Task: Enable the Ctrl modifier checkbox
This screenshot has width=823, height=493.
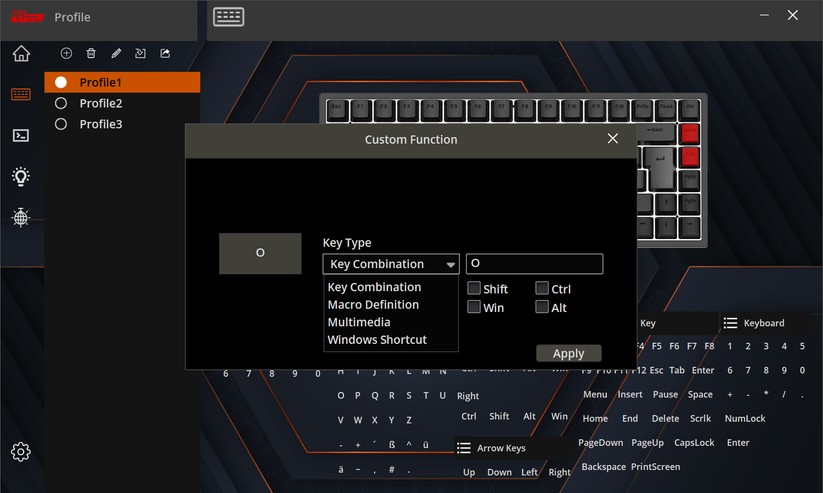Action: 542,288
